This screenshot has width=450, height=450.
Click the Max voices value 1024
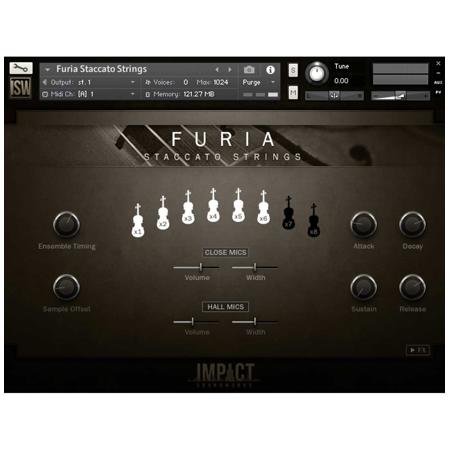tap(221, 82)
